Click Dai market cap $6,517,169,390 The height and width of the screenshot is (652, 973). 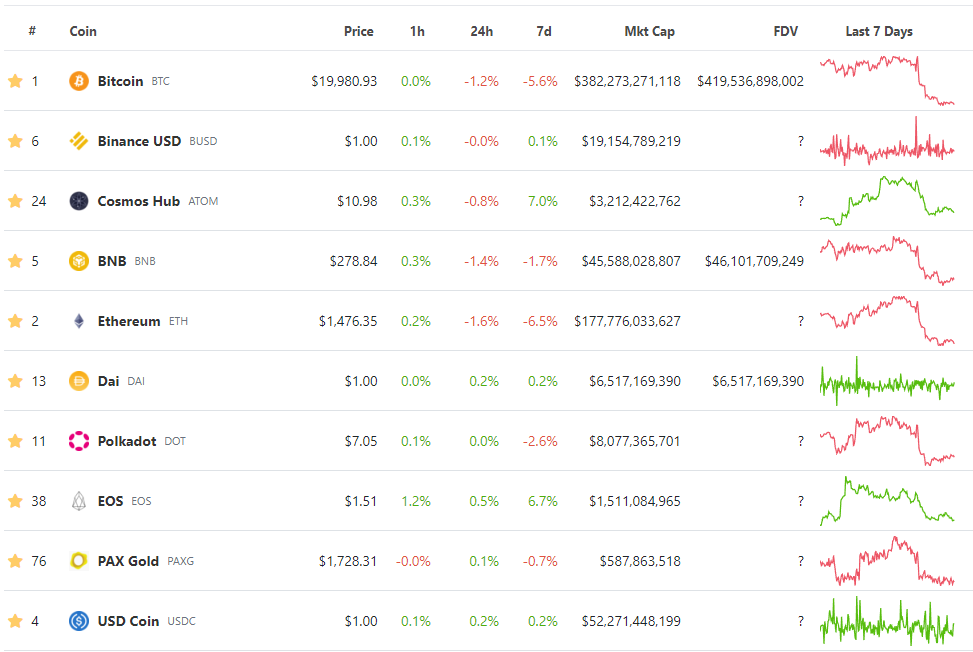(635, 381)
